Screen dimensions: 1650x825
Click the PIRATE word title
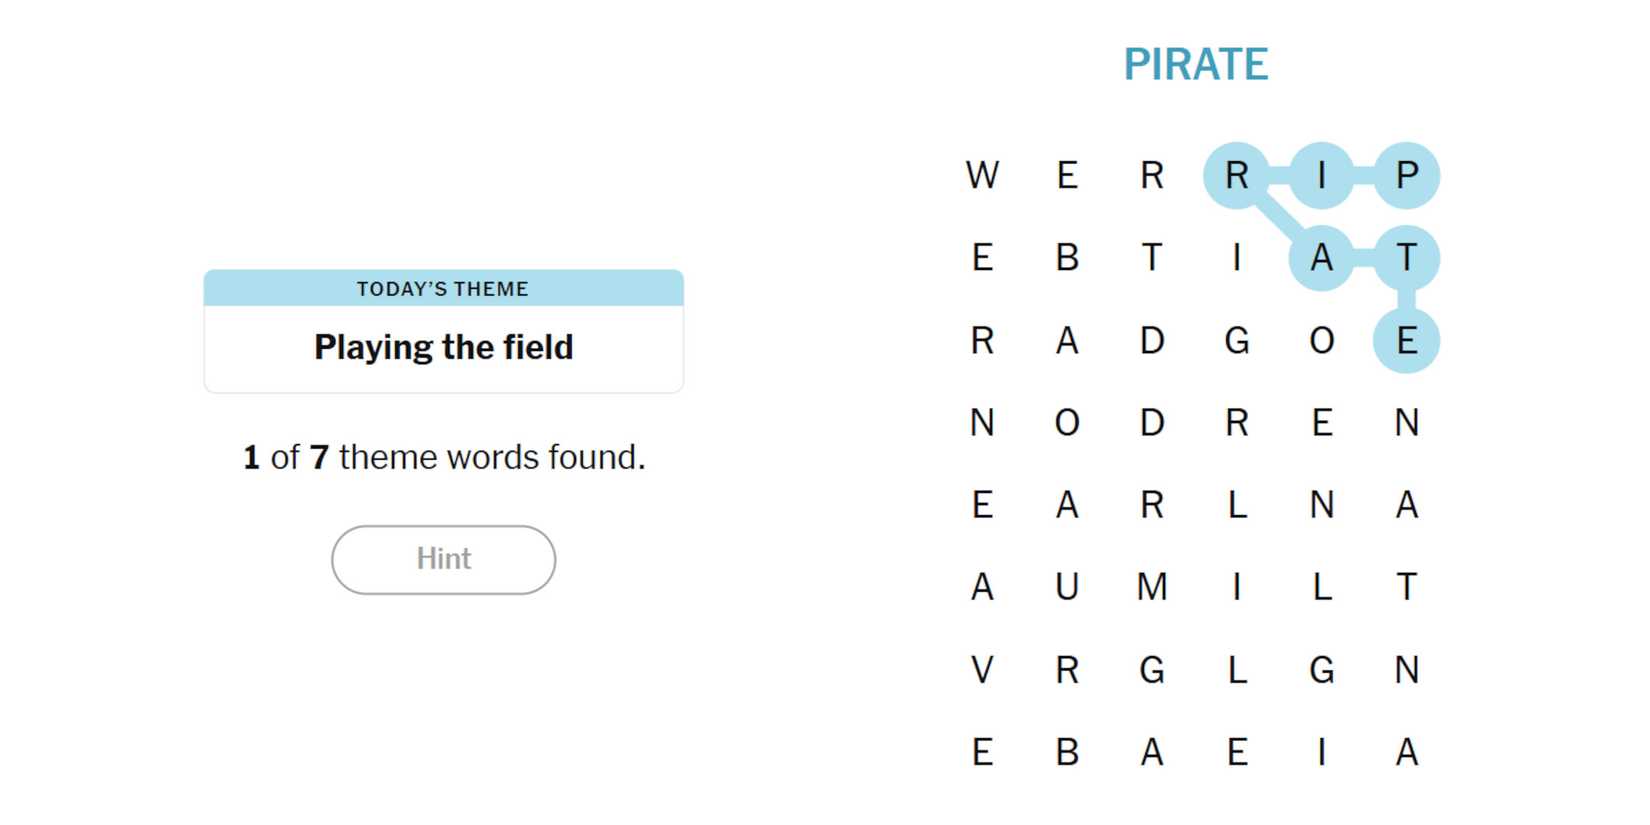1195,65
